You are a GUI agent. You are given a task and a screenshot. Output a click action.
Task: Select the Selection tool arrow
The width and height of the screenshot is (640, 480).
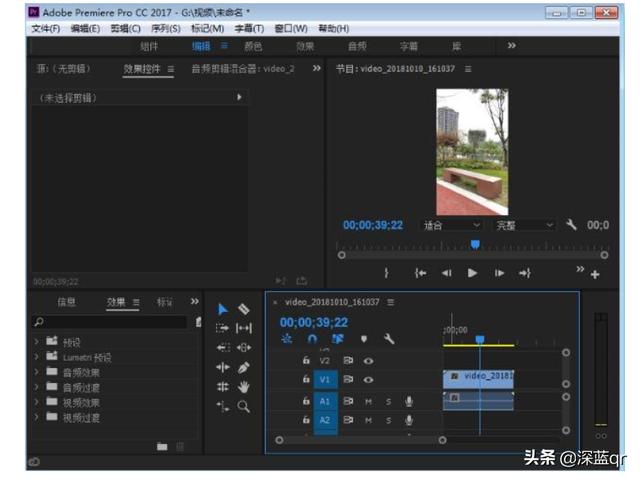click(222, 309)
